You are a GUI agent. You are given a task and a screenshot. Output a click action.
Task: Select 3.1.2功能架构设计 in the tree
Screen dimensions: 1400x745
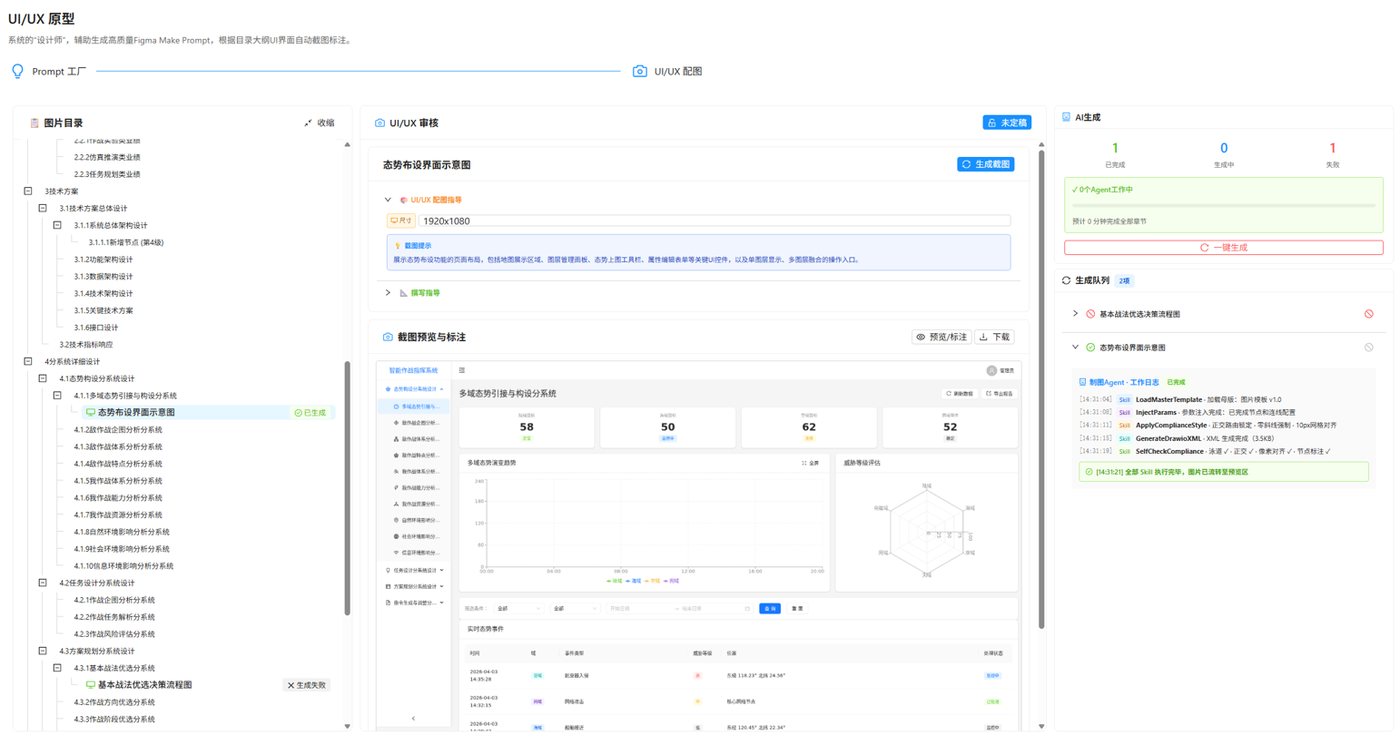coord(103,259)
